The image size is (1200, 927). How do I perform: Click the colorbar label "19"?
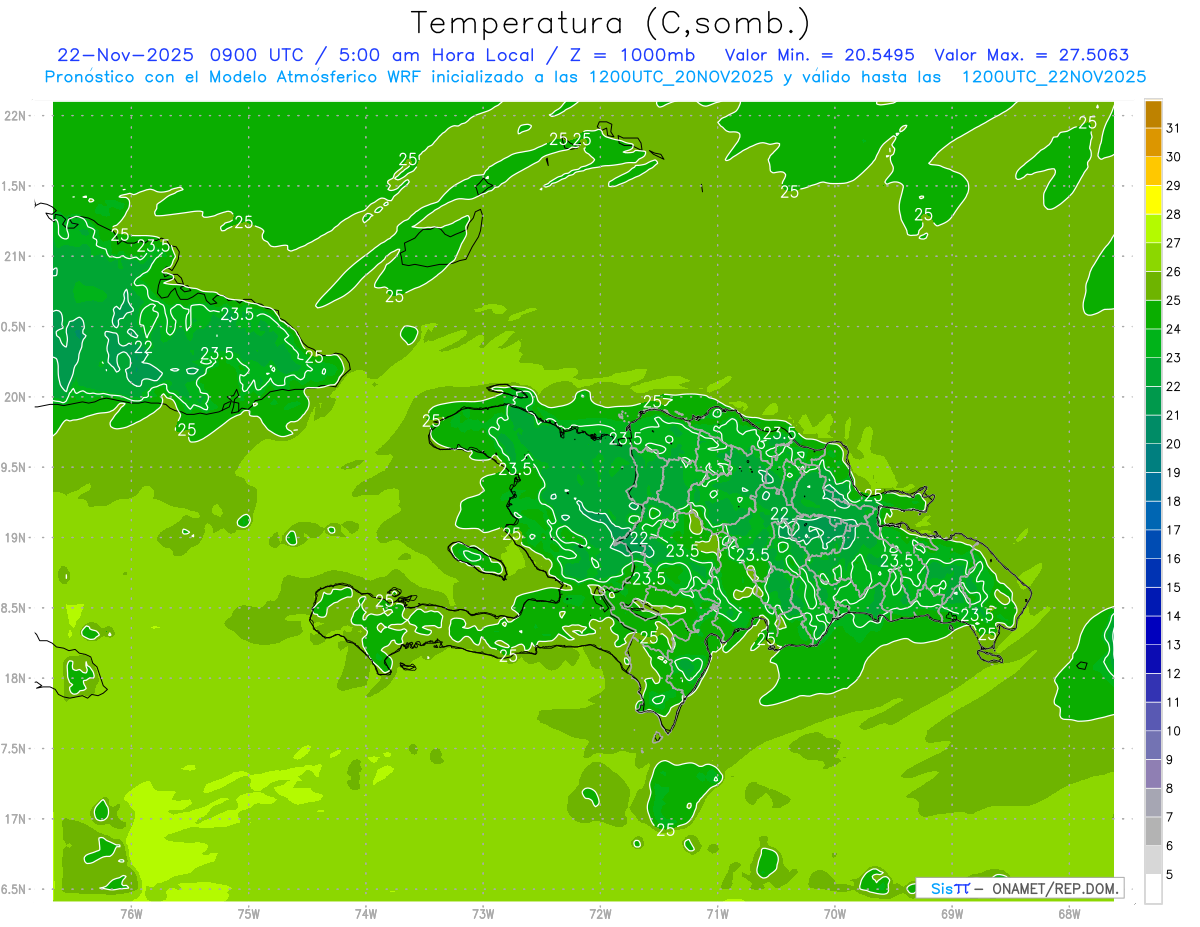click(1174, 473)
